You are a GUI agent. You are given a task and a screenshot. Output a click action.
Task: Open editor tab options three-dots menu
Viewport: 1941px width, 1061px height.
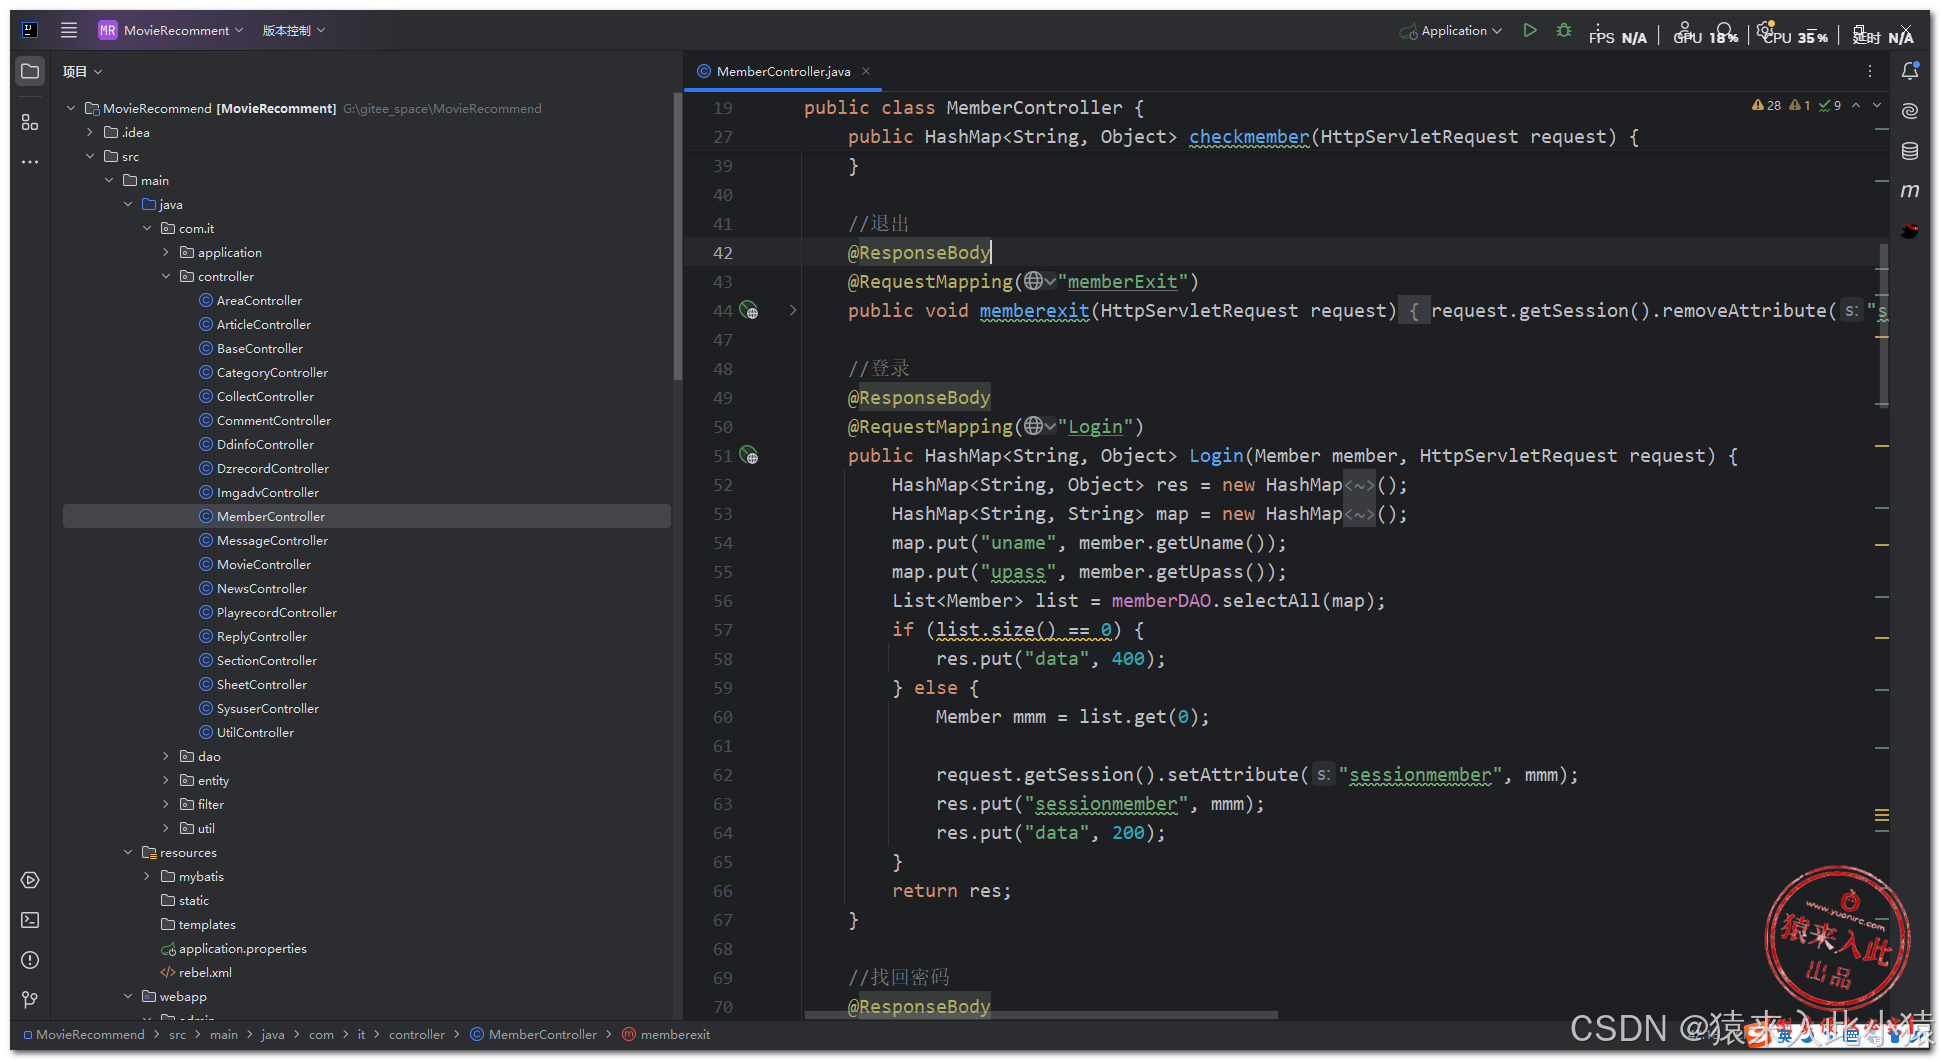[x=1869, y=71]
